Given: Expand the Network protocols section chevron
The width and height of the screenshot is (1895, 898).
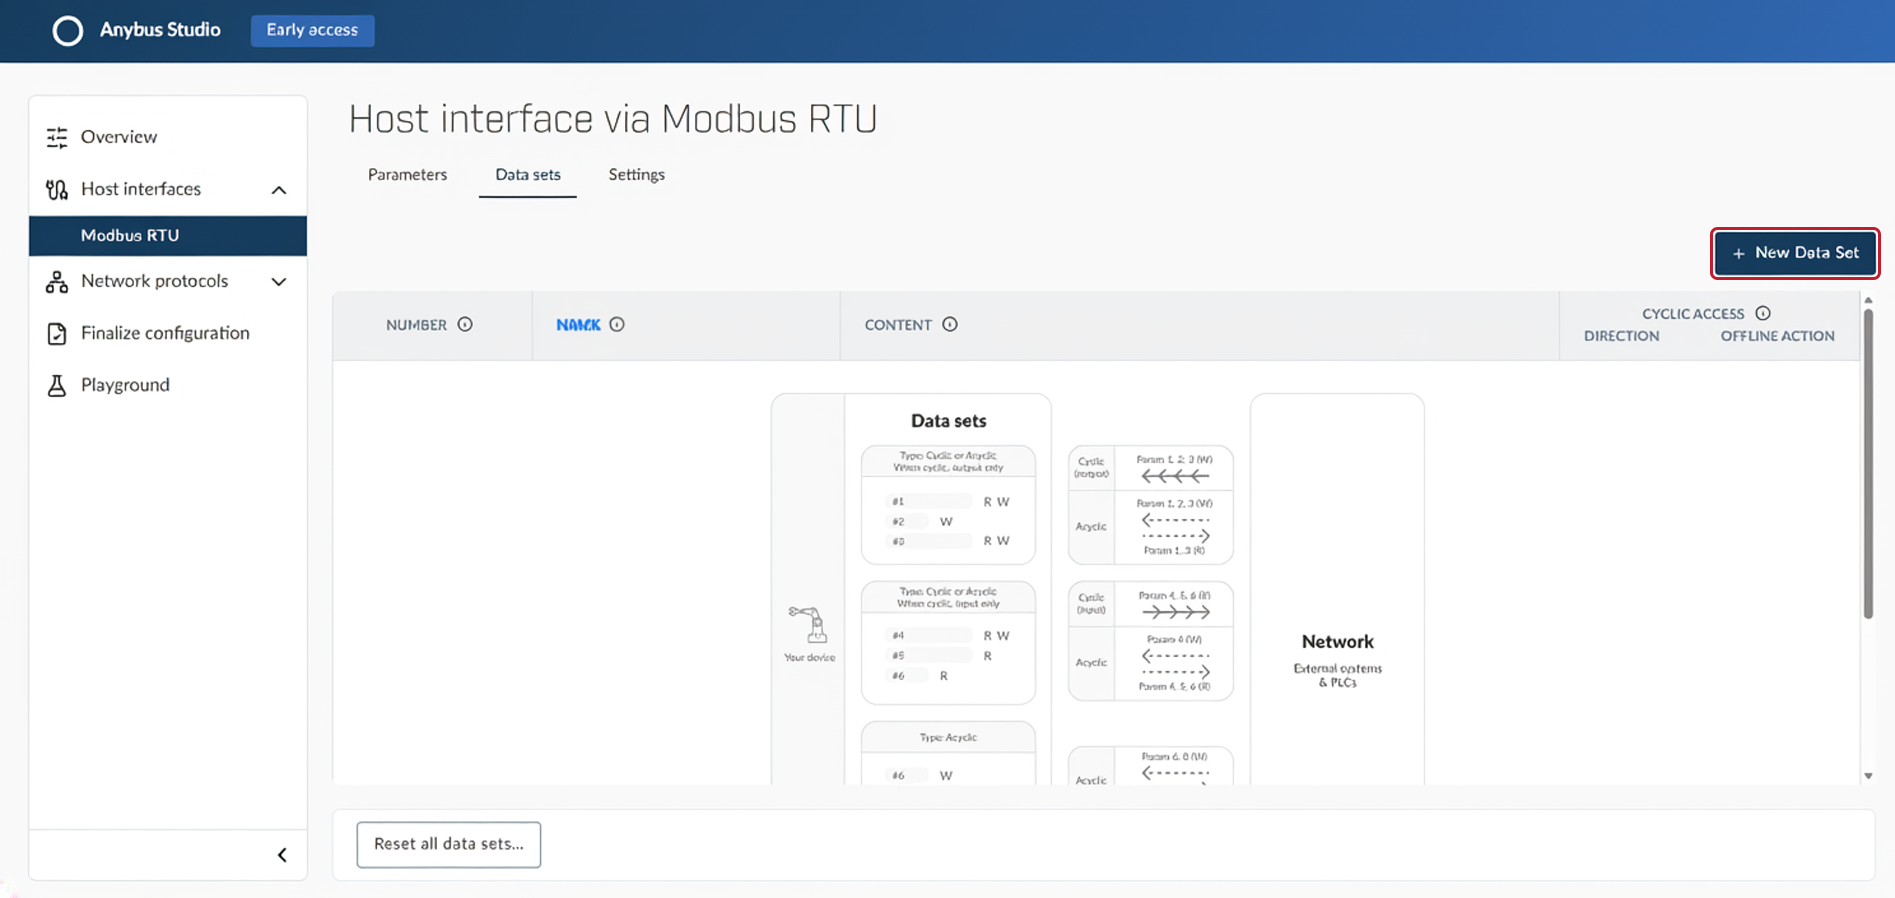Looking at the screenshot, I should click(279, 282).
